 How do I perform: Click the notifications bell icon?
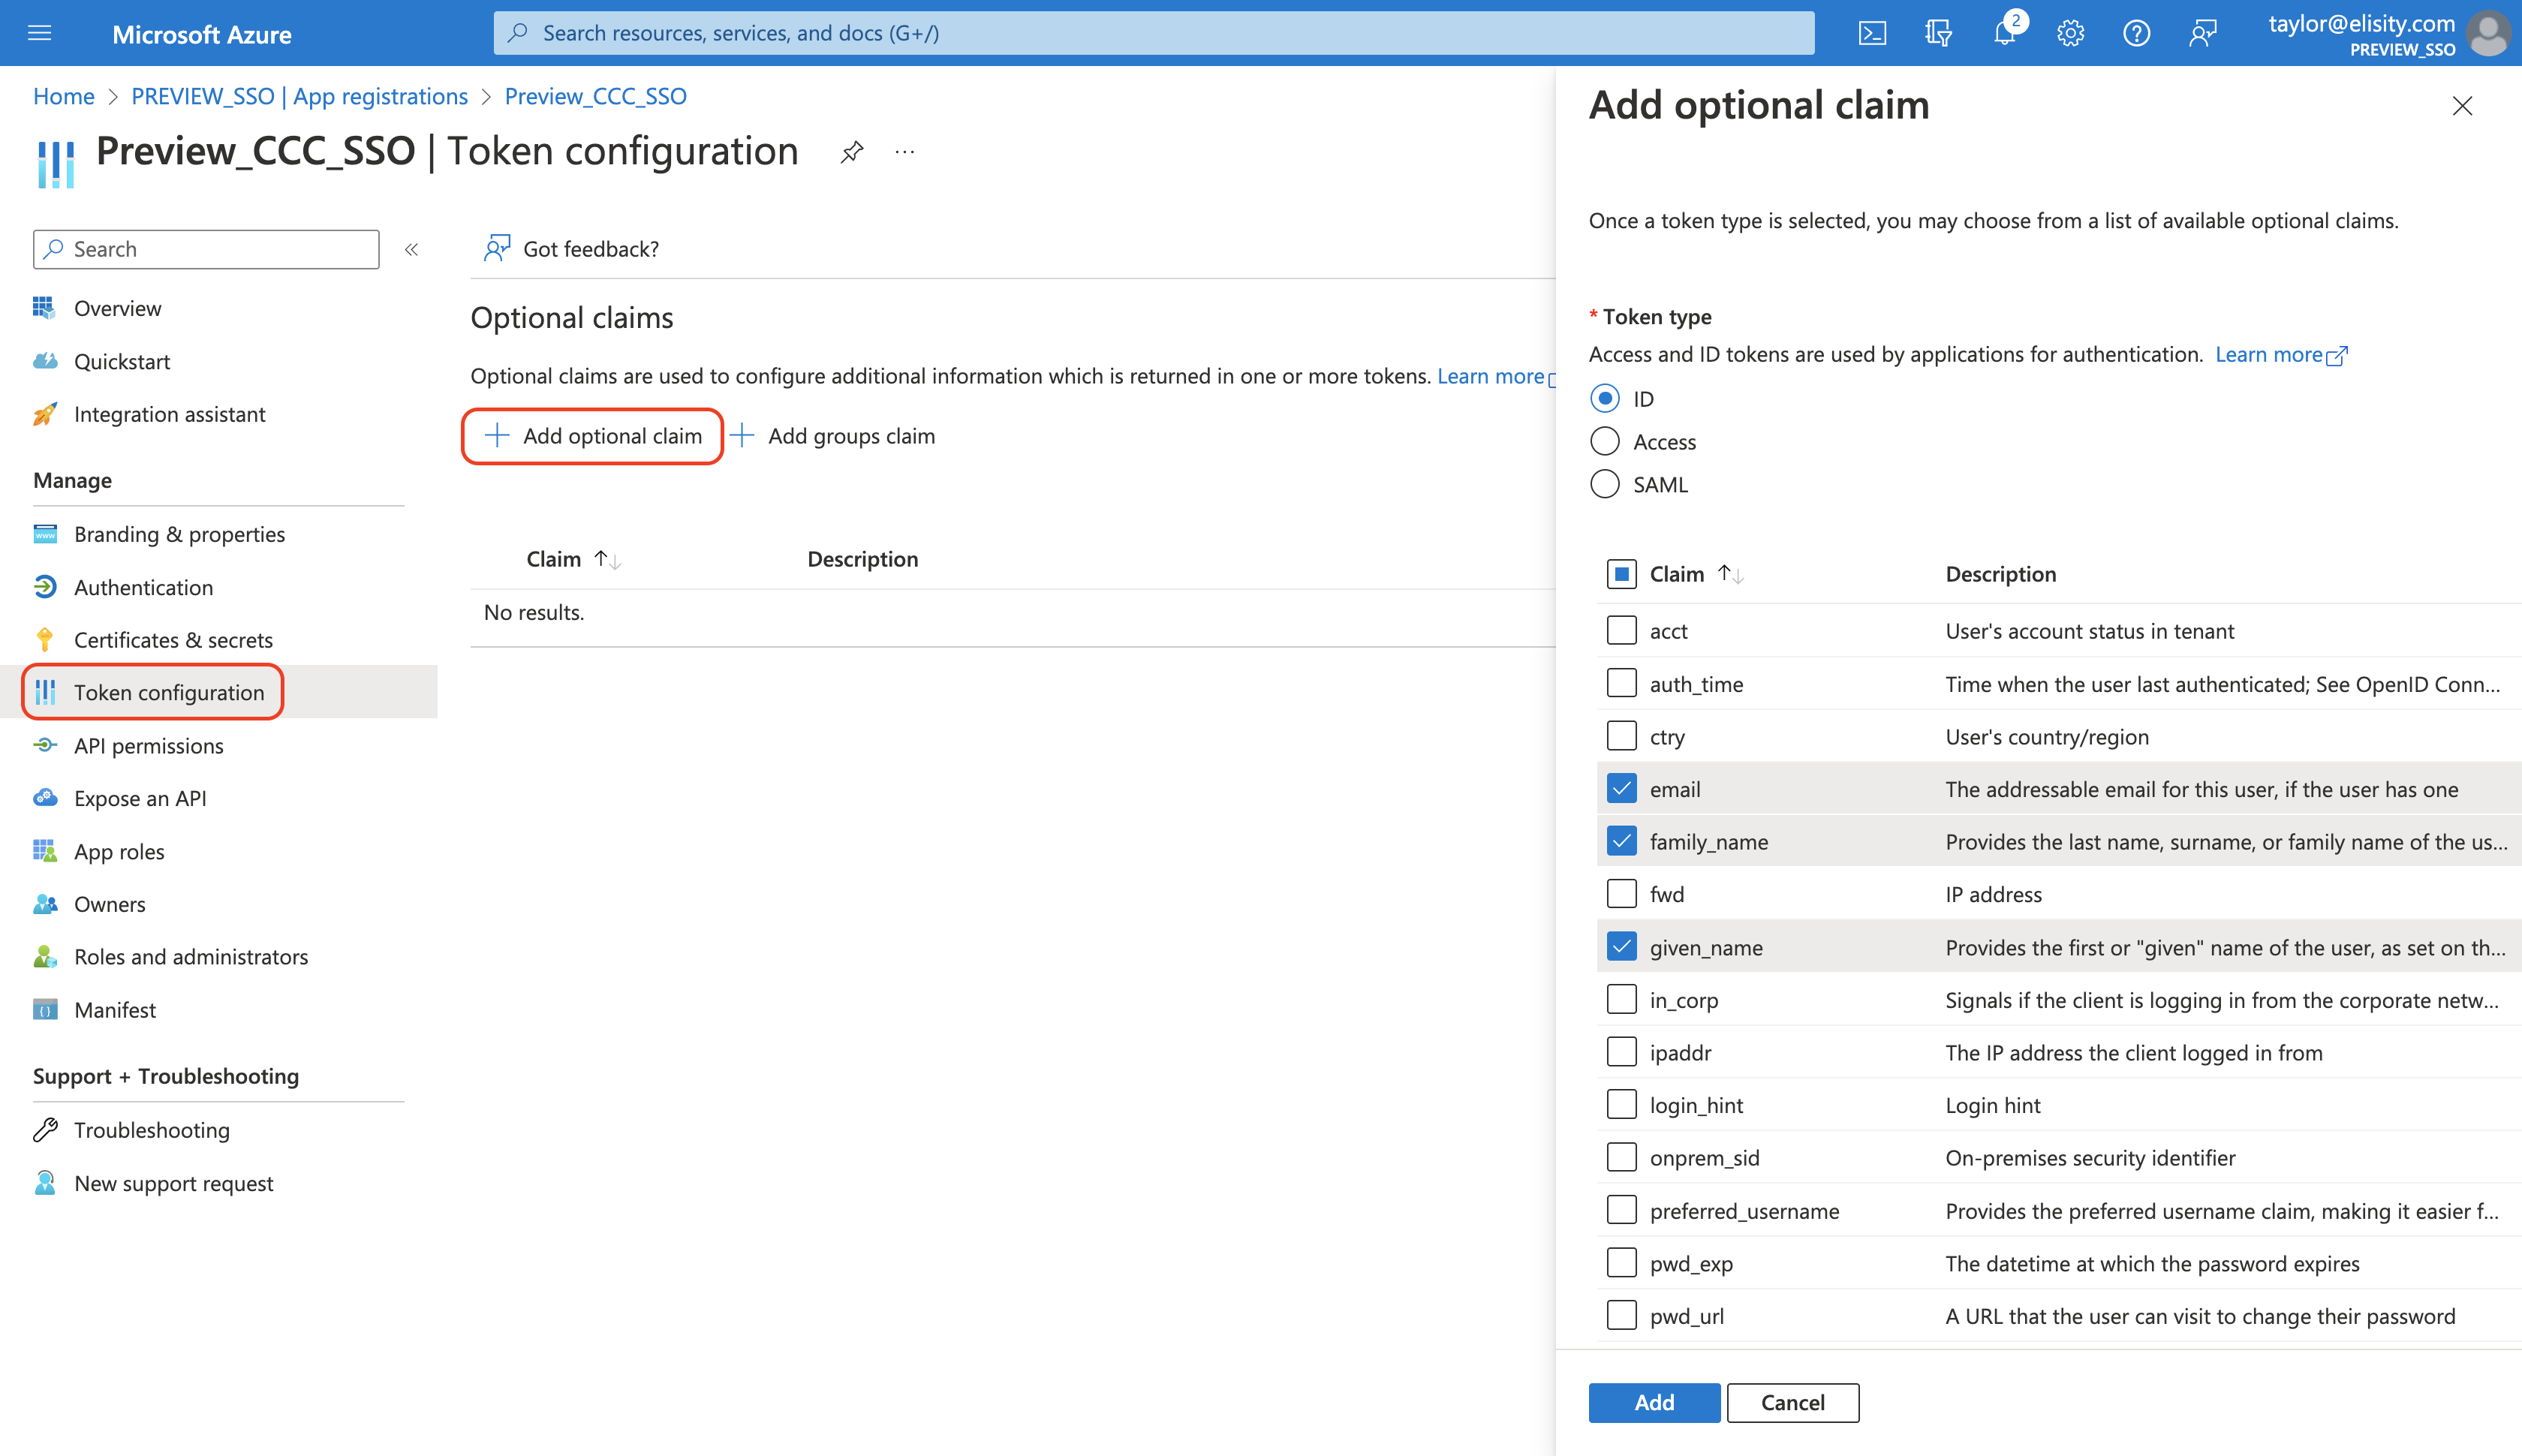tap(2004, 33)
